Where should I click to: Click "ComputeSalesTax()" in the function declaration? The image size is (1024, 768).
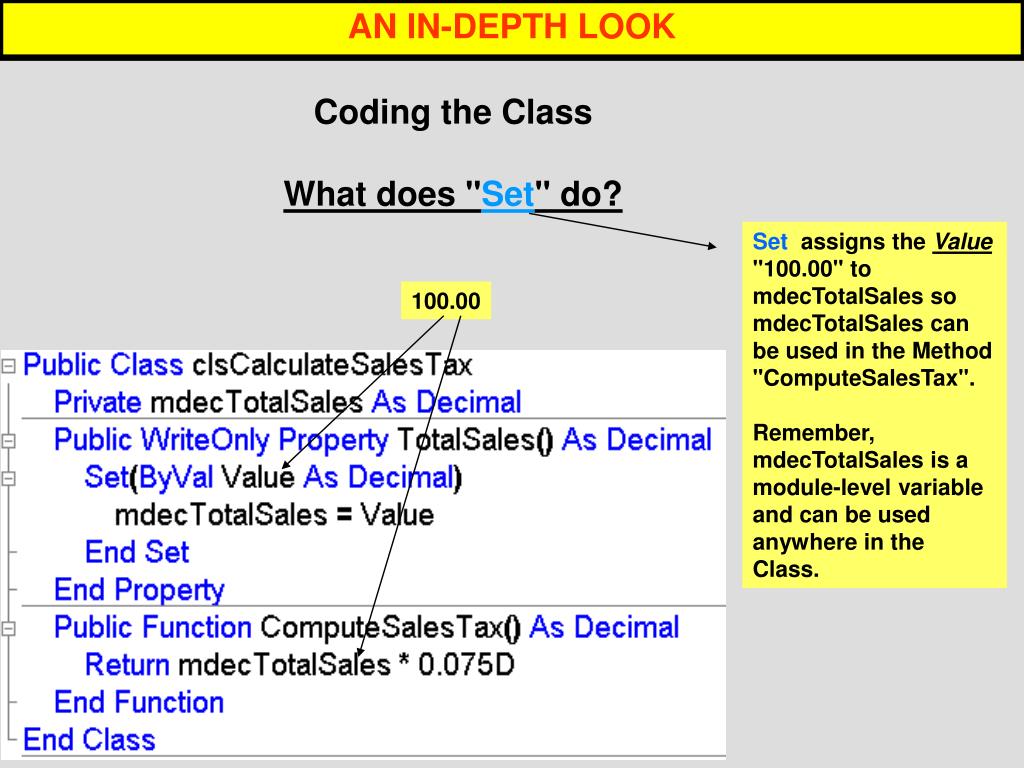click(391, 628)
